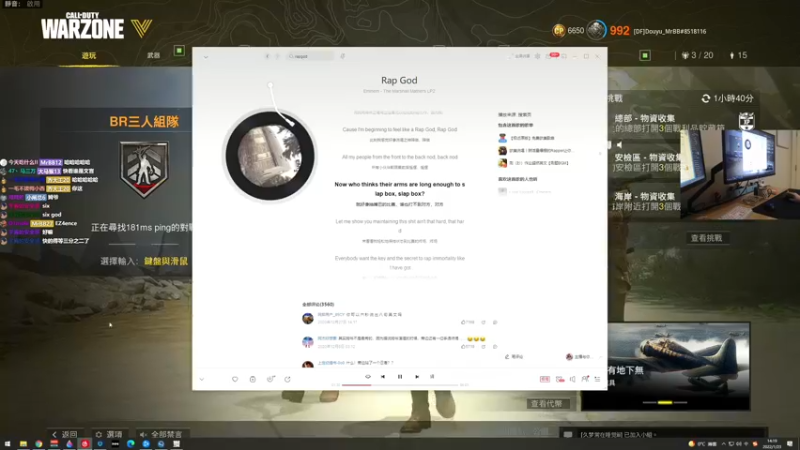Click the song playback progress bar
800x450 pixels.
[x=399, y=385]
